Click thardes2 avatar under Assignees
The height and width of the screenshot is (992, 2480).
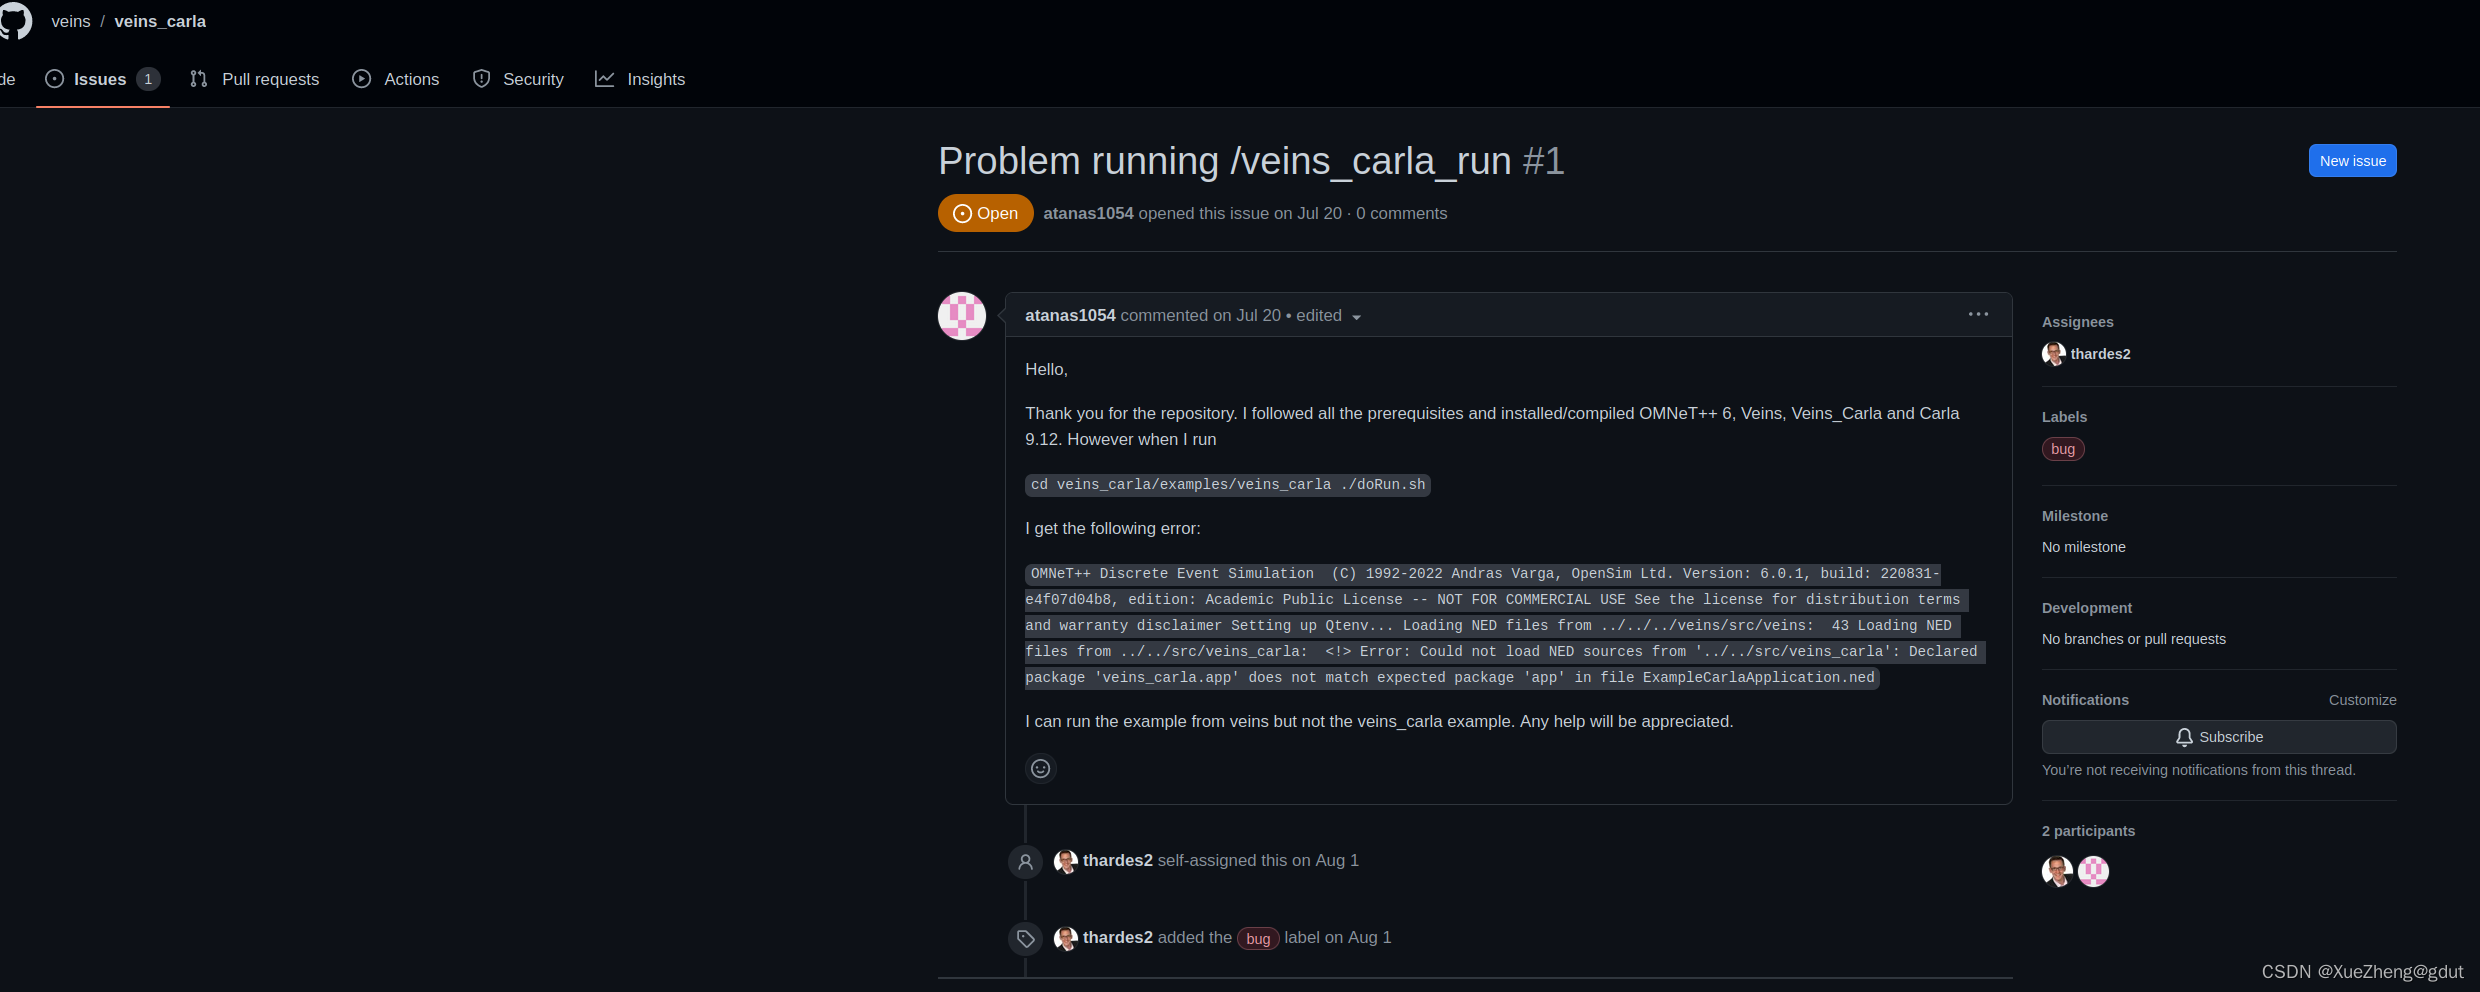(x=2054, y=354)
